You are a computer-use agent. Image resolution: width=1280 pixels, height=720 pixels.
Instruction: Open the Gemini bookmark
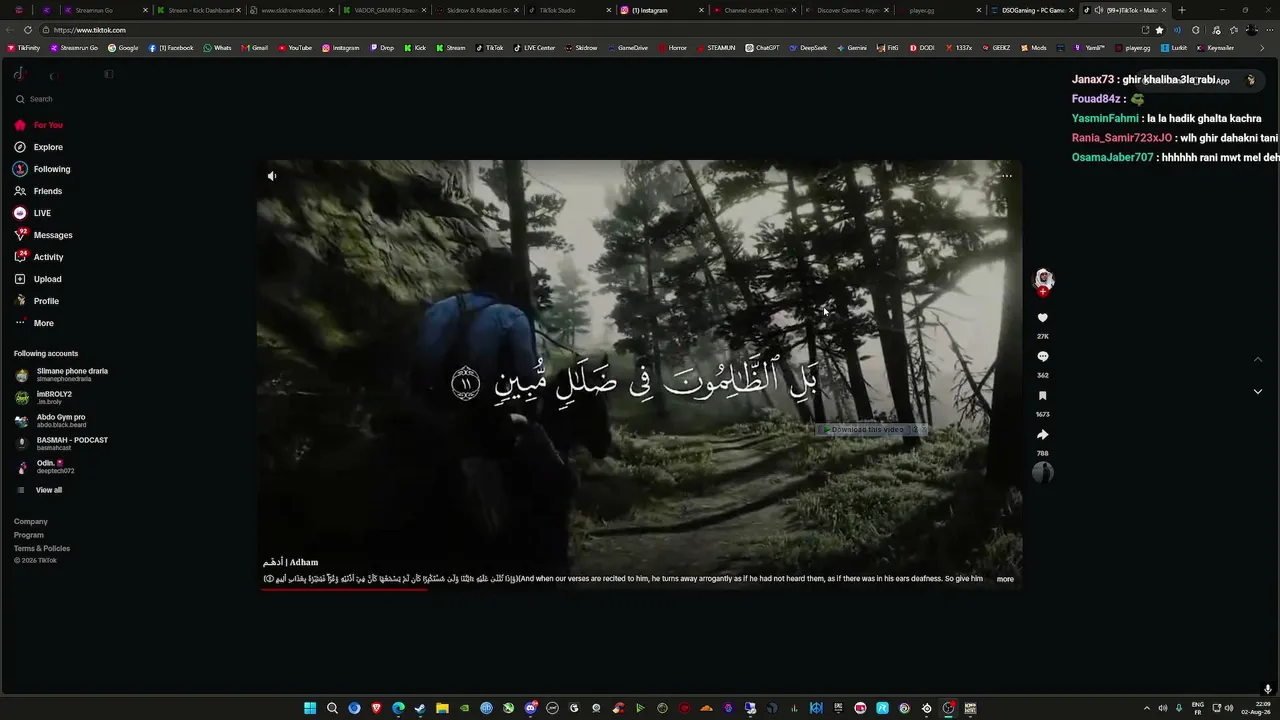coord(852,48)
